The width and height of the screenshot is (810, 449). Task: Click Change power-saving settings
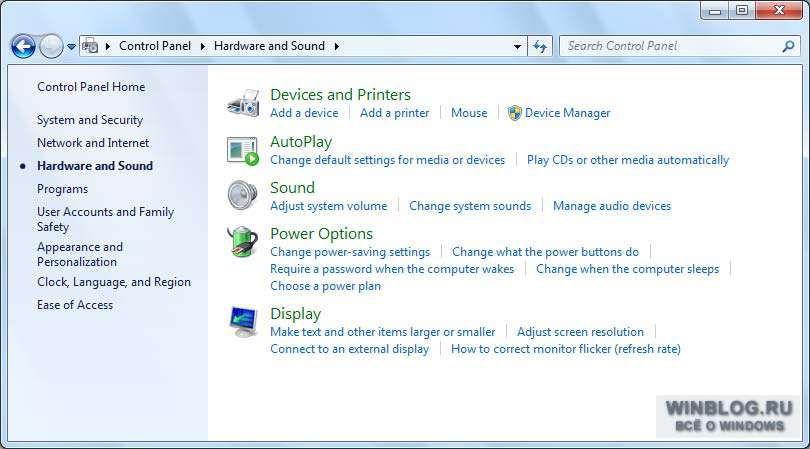(350, 252)
